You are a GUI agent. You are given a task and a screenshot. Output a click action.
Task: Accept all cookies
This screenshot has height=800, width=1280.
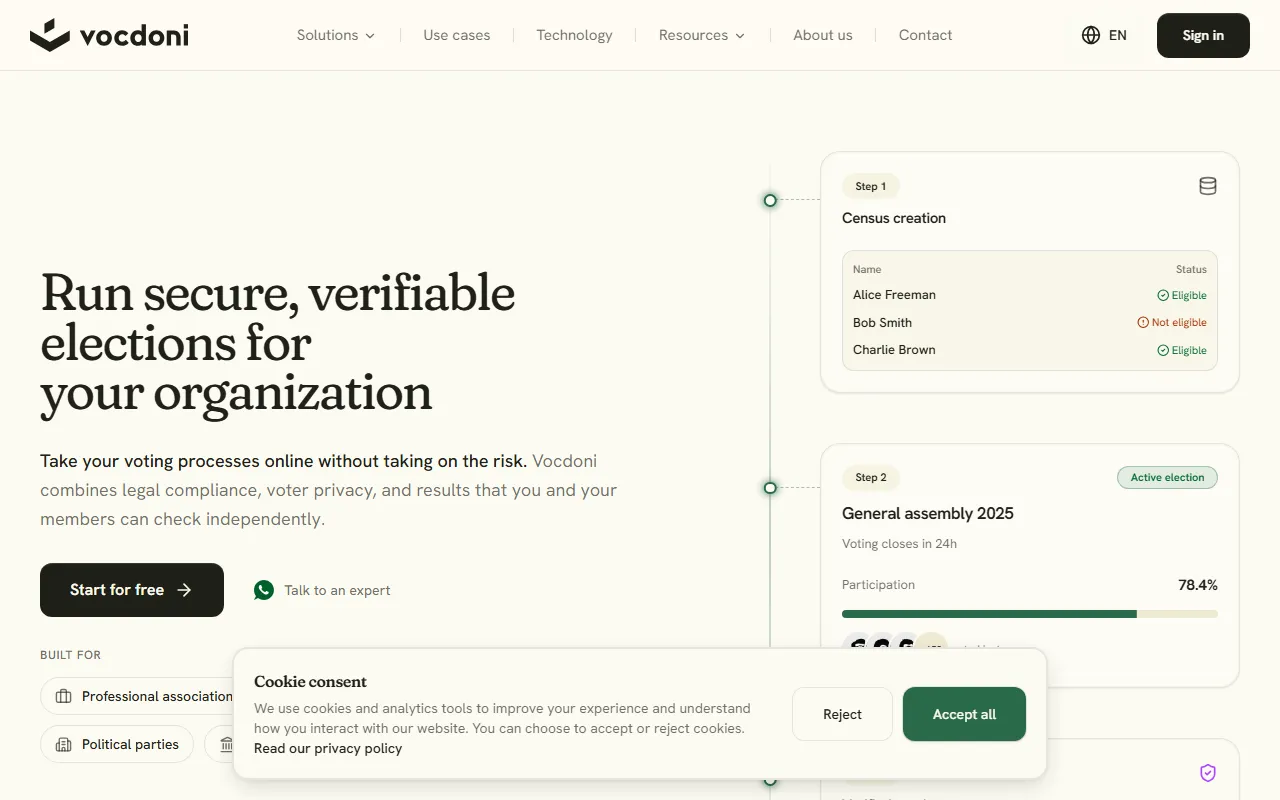point(964,714)
